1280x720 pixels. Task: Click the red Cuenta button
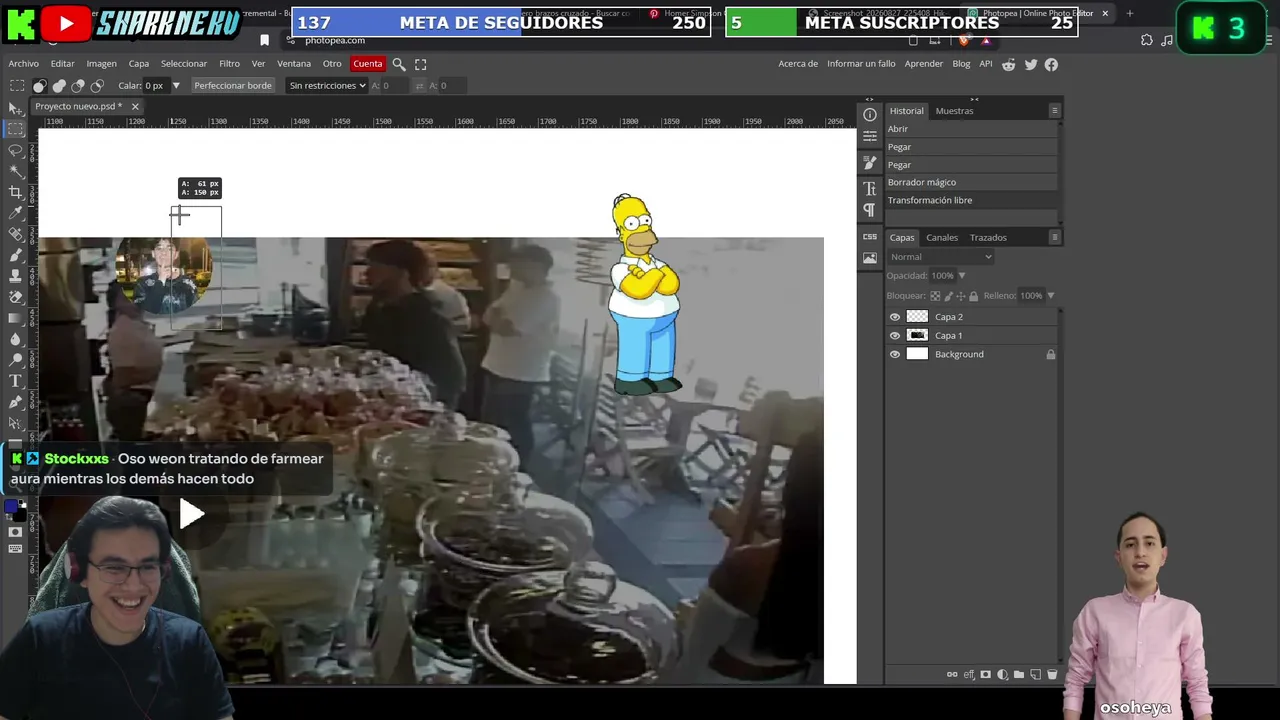[368, 64]
